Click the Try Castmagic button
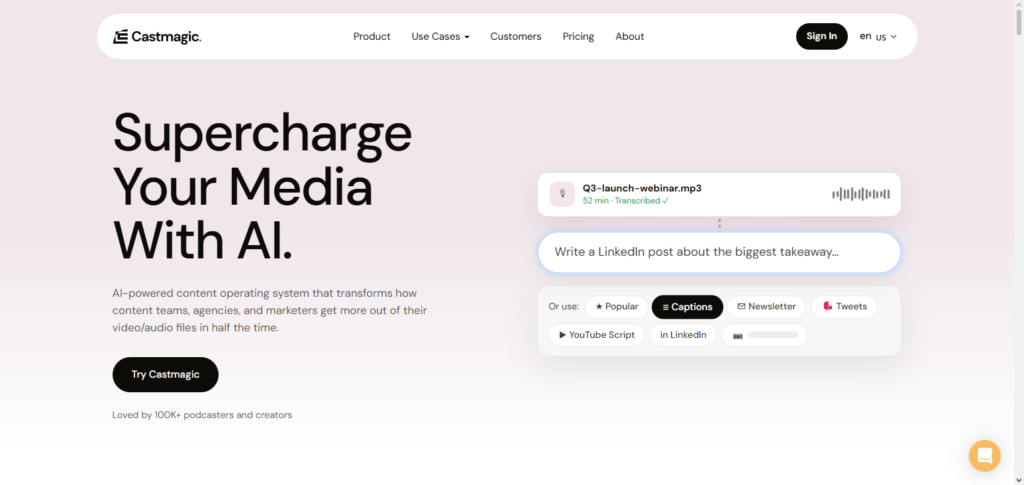 pyautogui.click(x=165, y=375)
